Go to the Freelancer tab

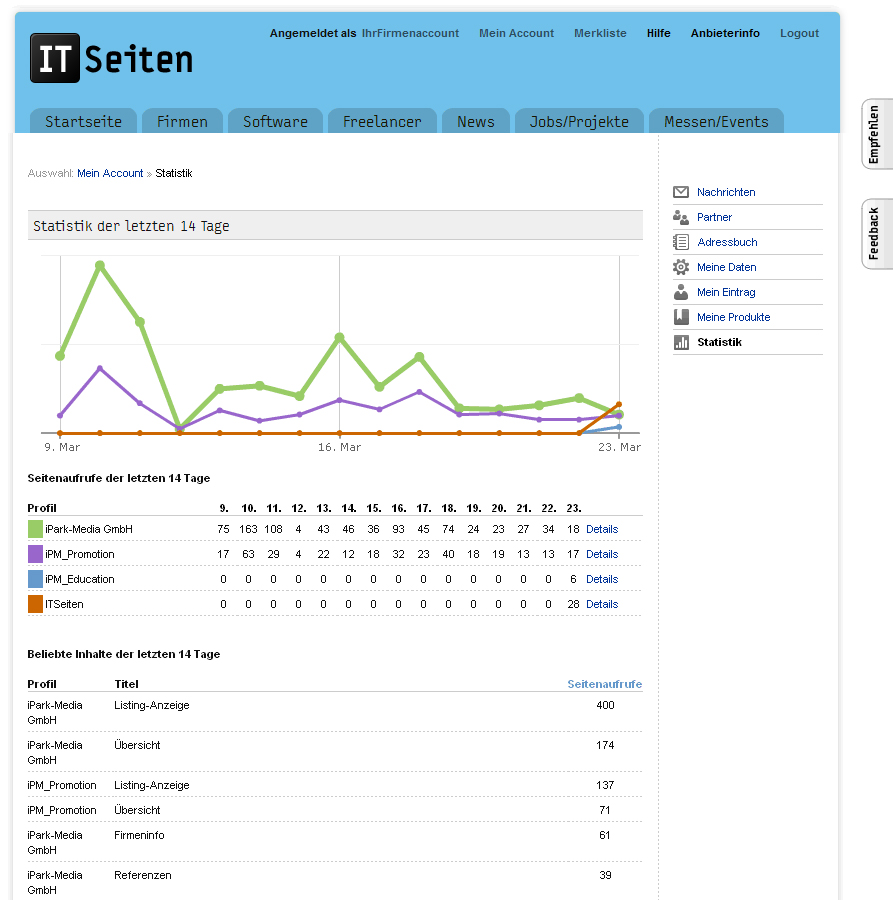[382, 121]
